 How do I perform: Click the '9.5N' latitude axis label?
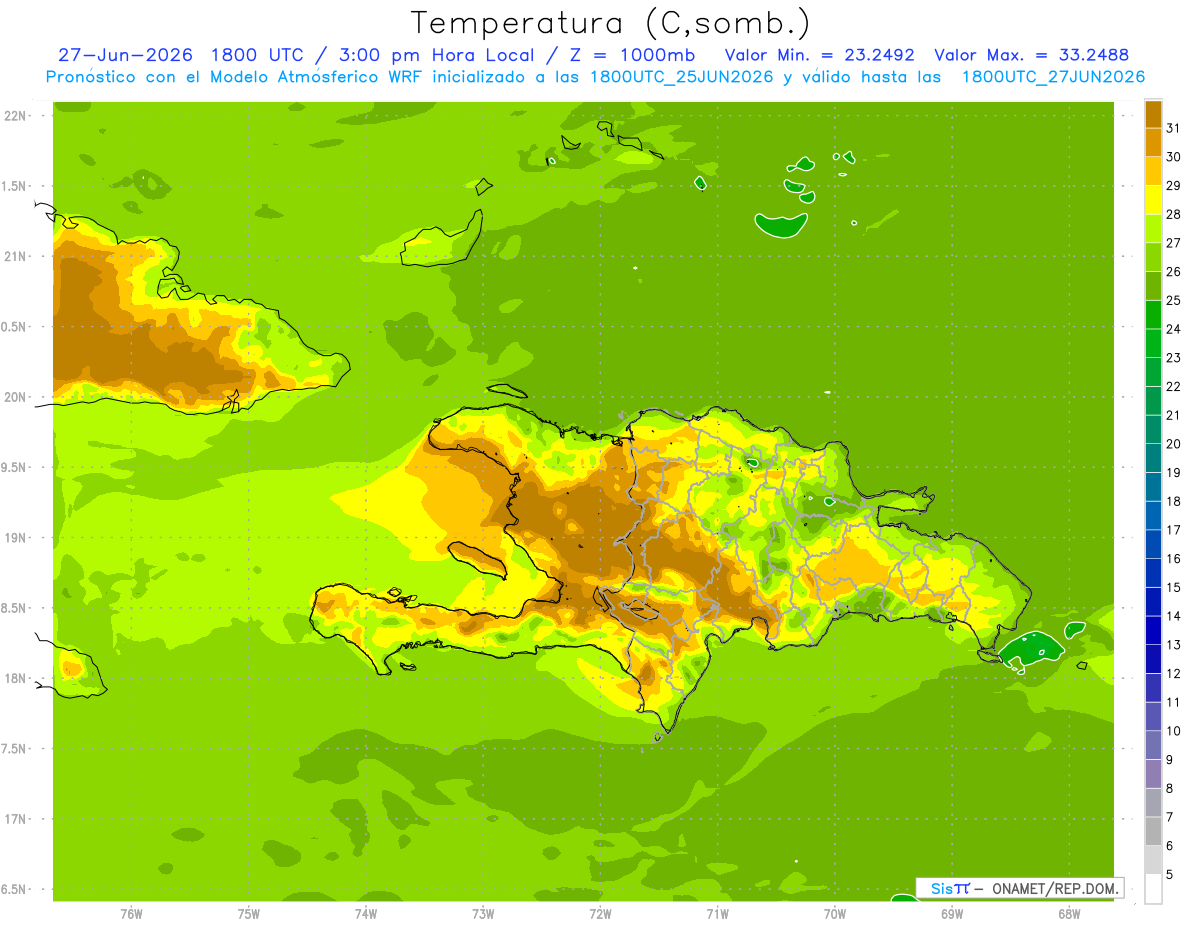click(14, 467)
